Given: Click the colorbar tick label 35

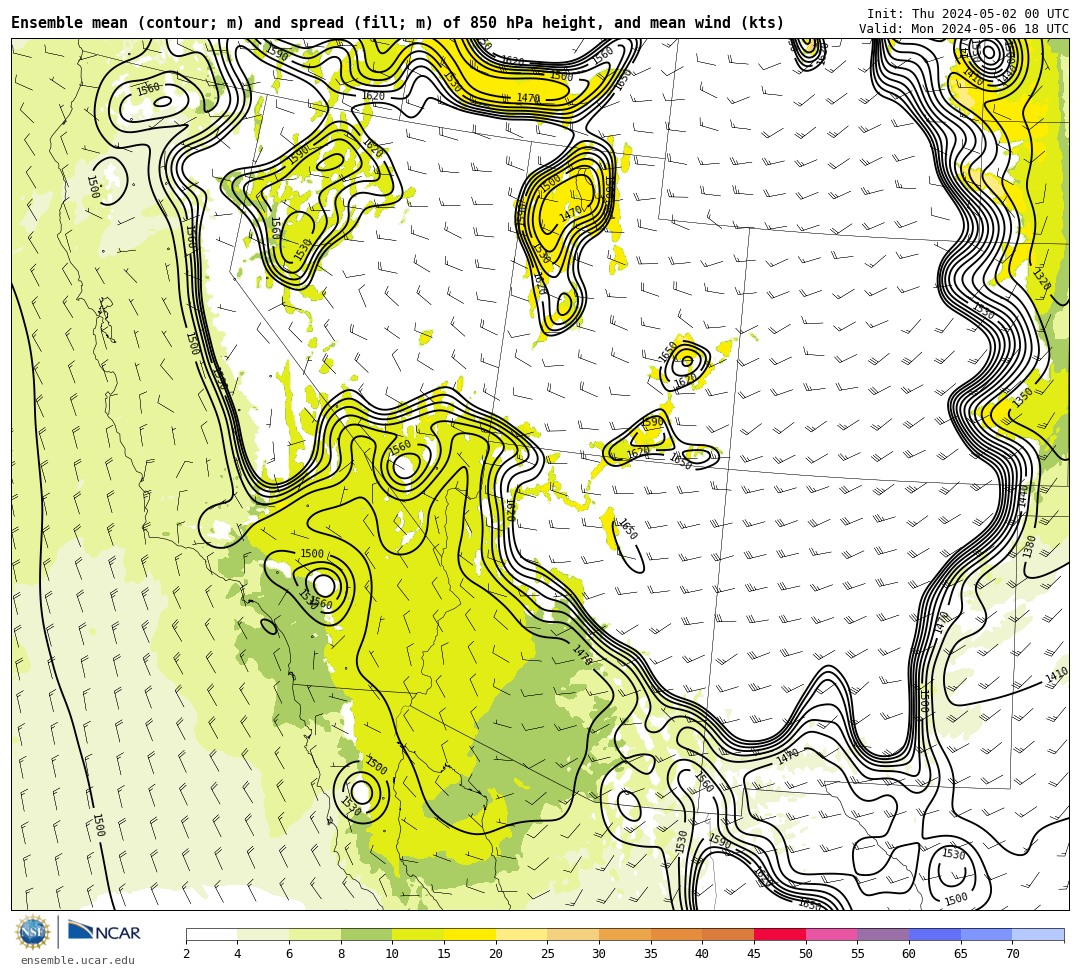Looking at the screenshot, I should pos(651,954).
